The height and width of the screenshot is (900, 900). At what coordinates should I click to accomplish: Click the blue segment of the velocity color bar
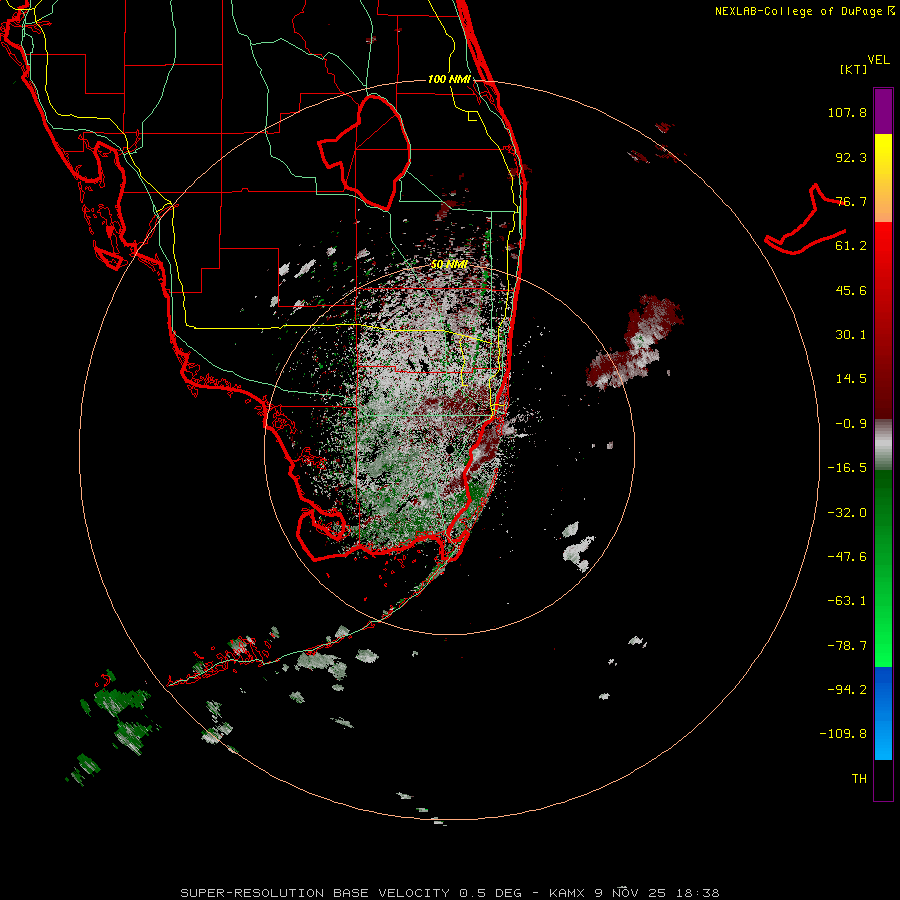tap(883, 713)
